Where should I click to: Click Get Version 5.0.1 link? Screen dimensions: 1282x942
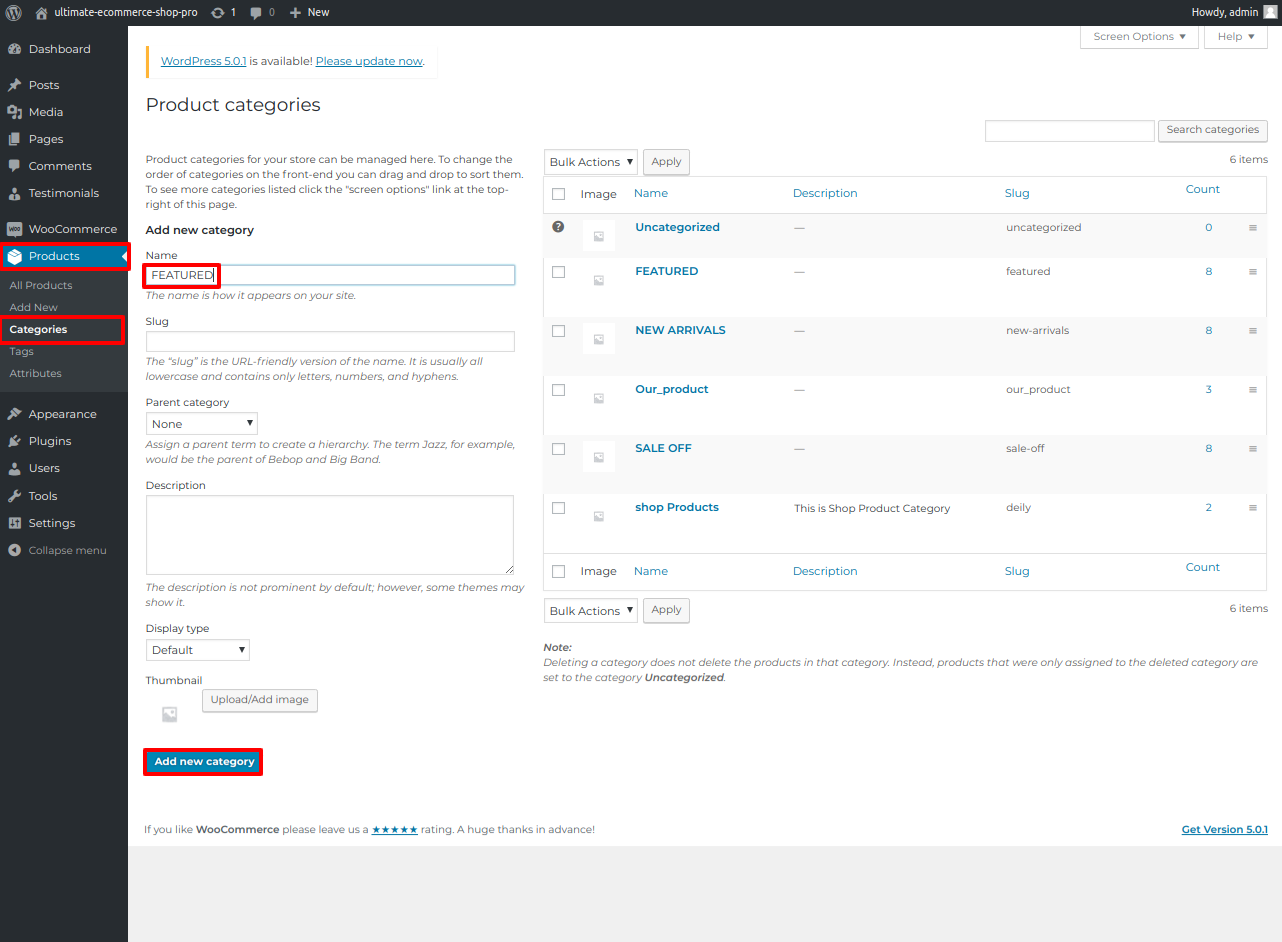coord(1225,830)
